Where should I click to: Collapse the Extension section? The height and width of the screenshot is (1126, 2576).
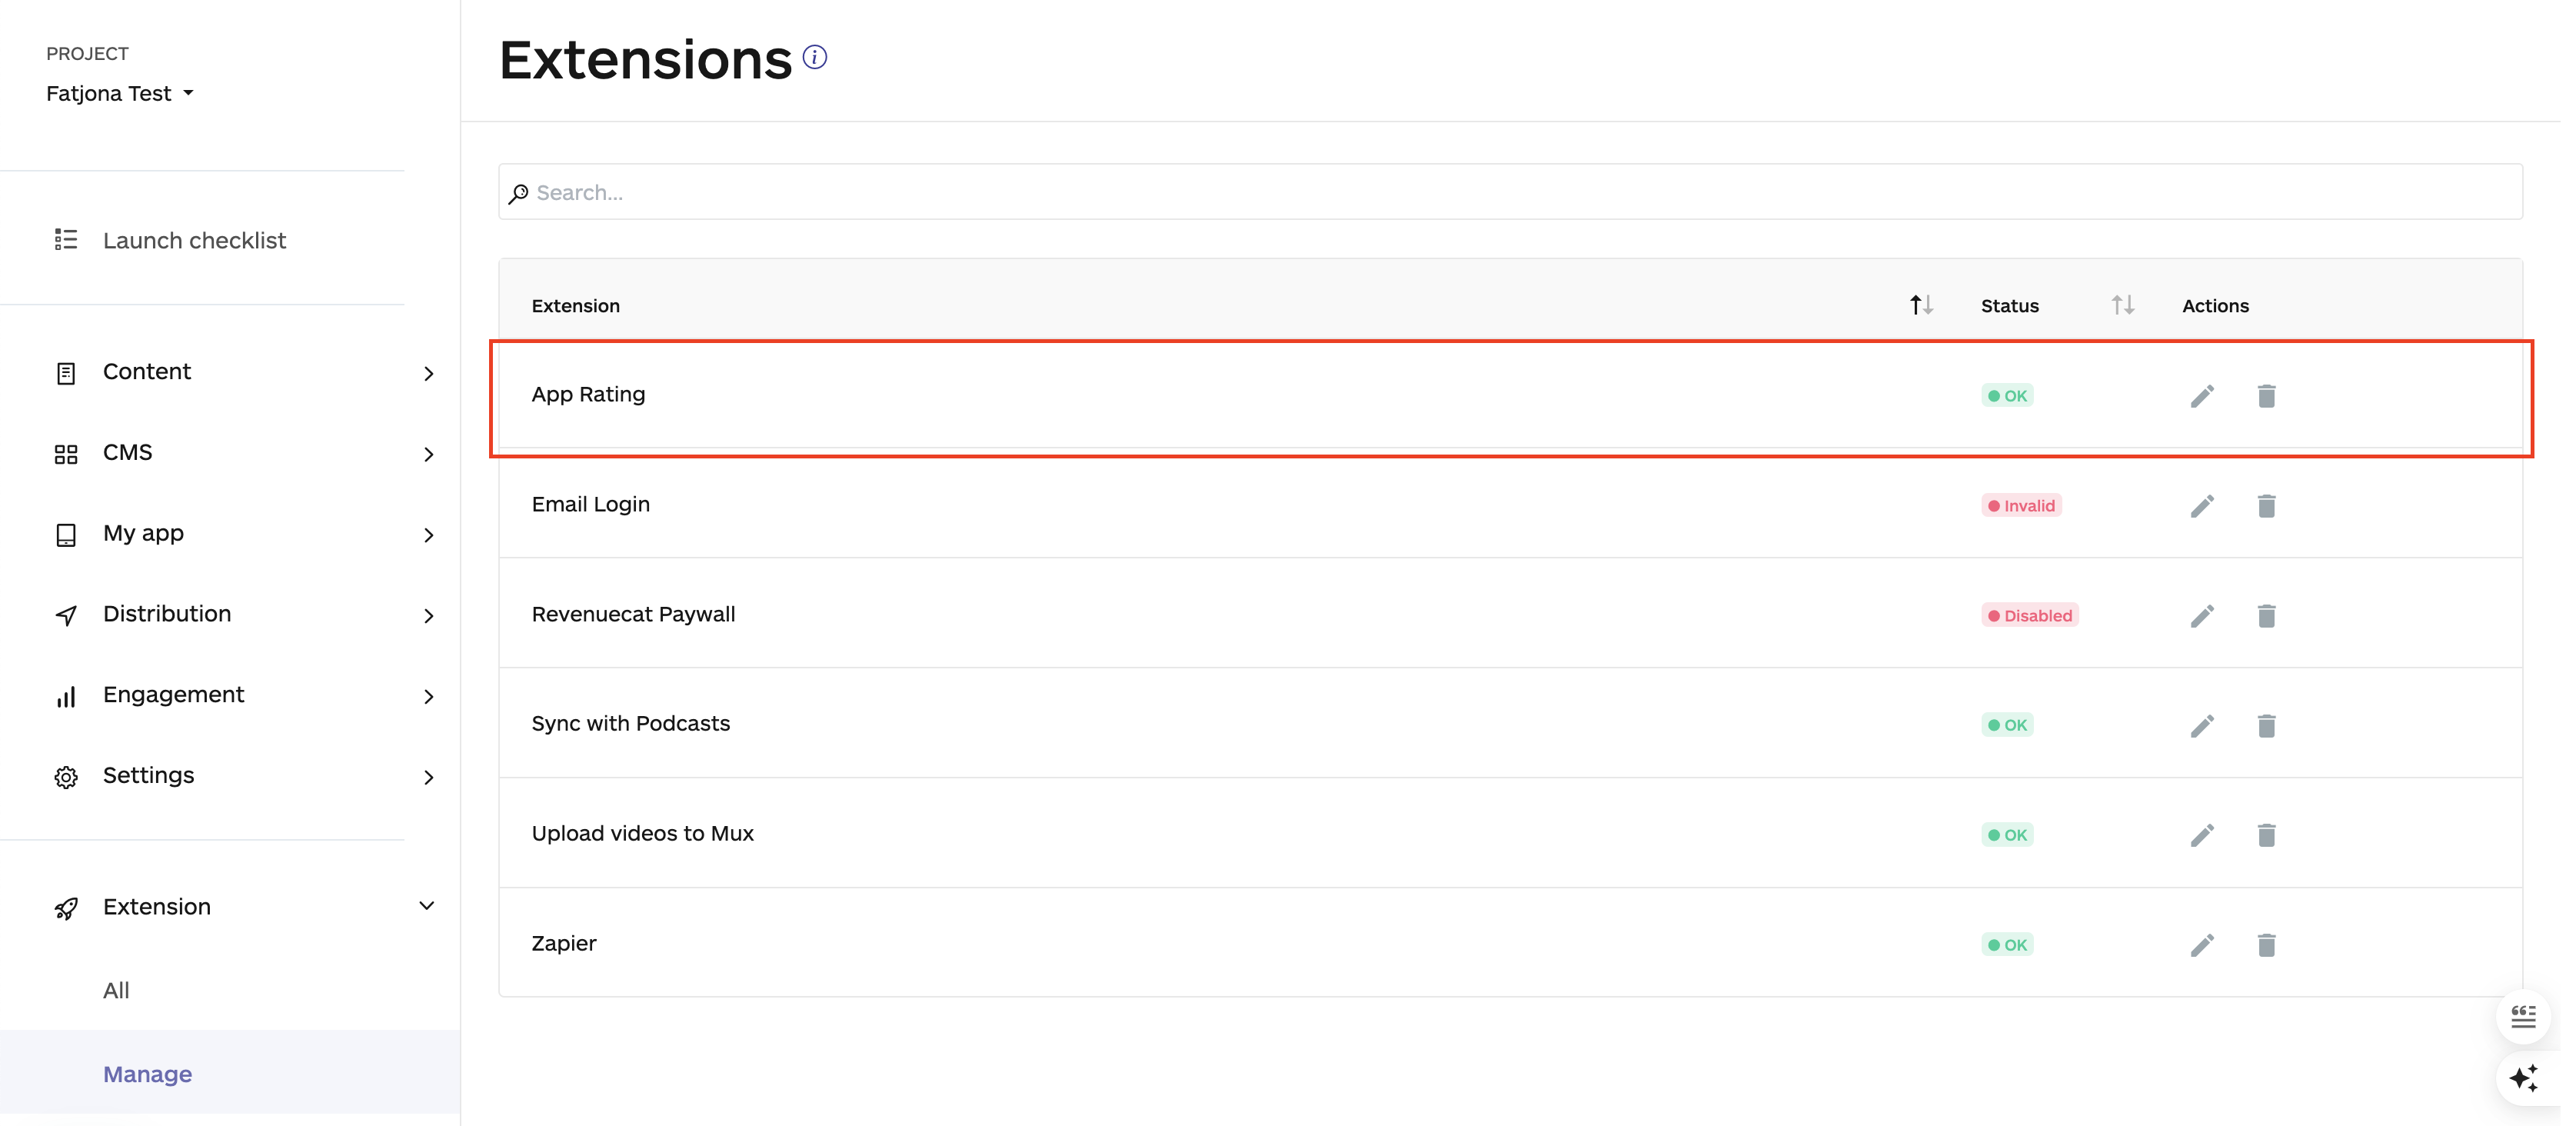[x=427, y=906]
